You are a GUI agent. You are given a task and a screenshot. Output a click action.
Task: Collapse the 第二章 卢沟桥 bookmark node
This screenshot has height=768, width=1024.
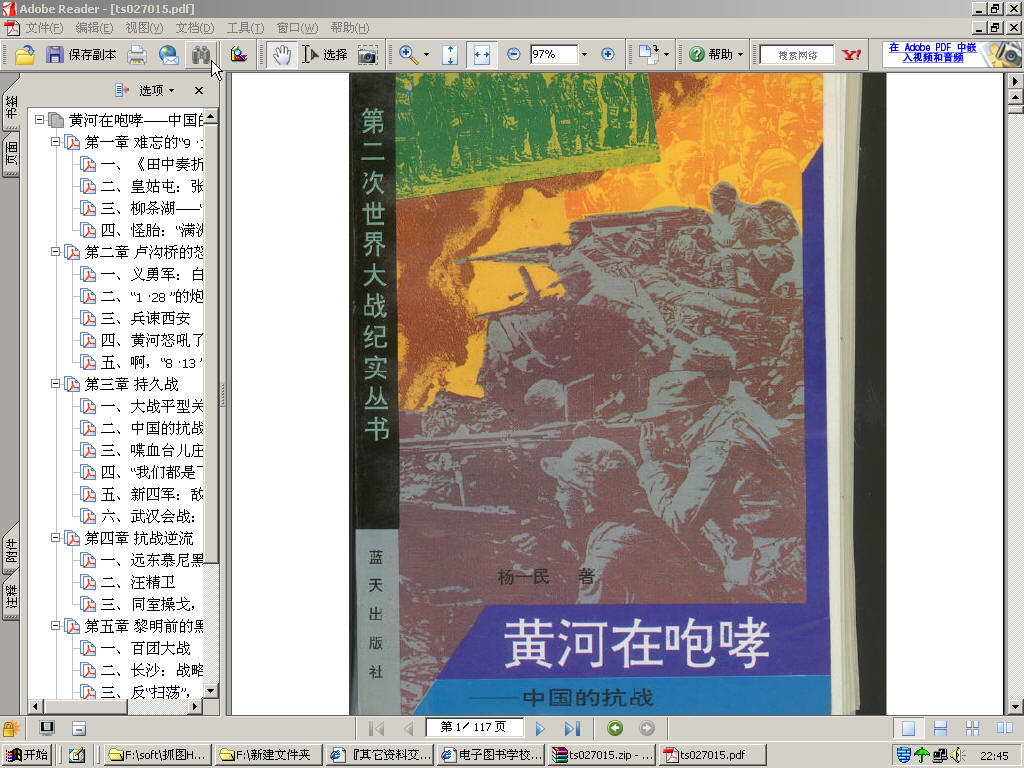56,251
